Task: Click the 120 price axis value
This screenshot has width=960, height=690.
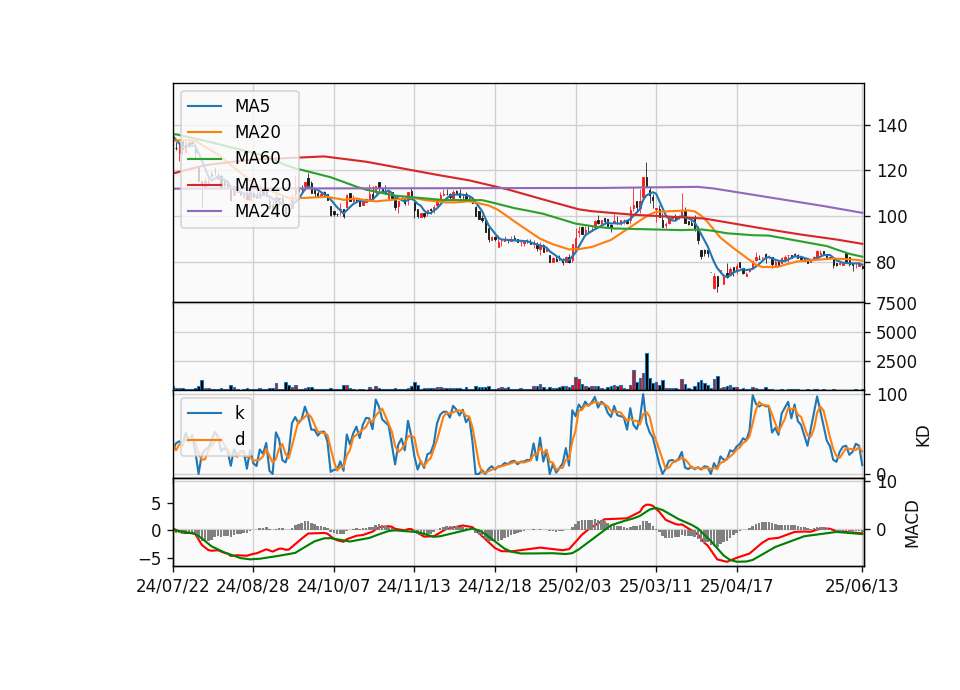Action: point(892,171)
